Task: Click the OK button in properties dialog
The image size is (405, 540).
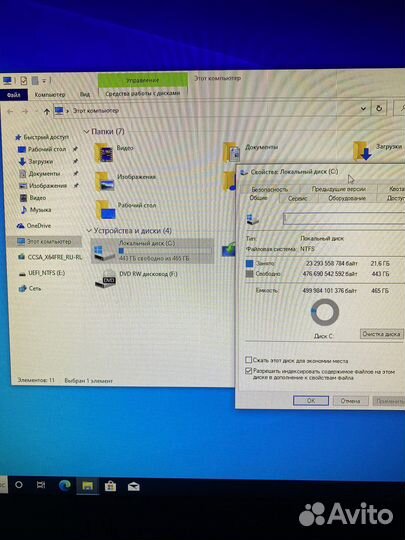Action: 311,401
